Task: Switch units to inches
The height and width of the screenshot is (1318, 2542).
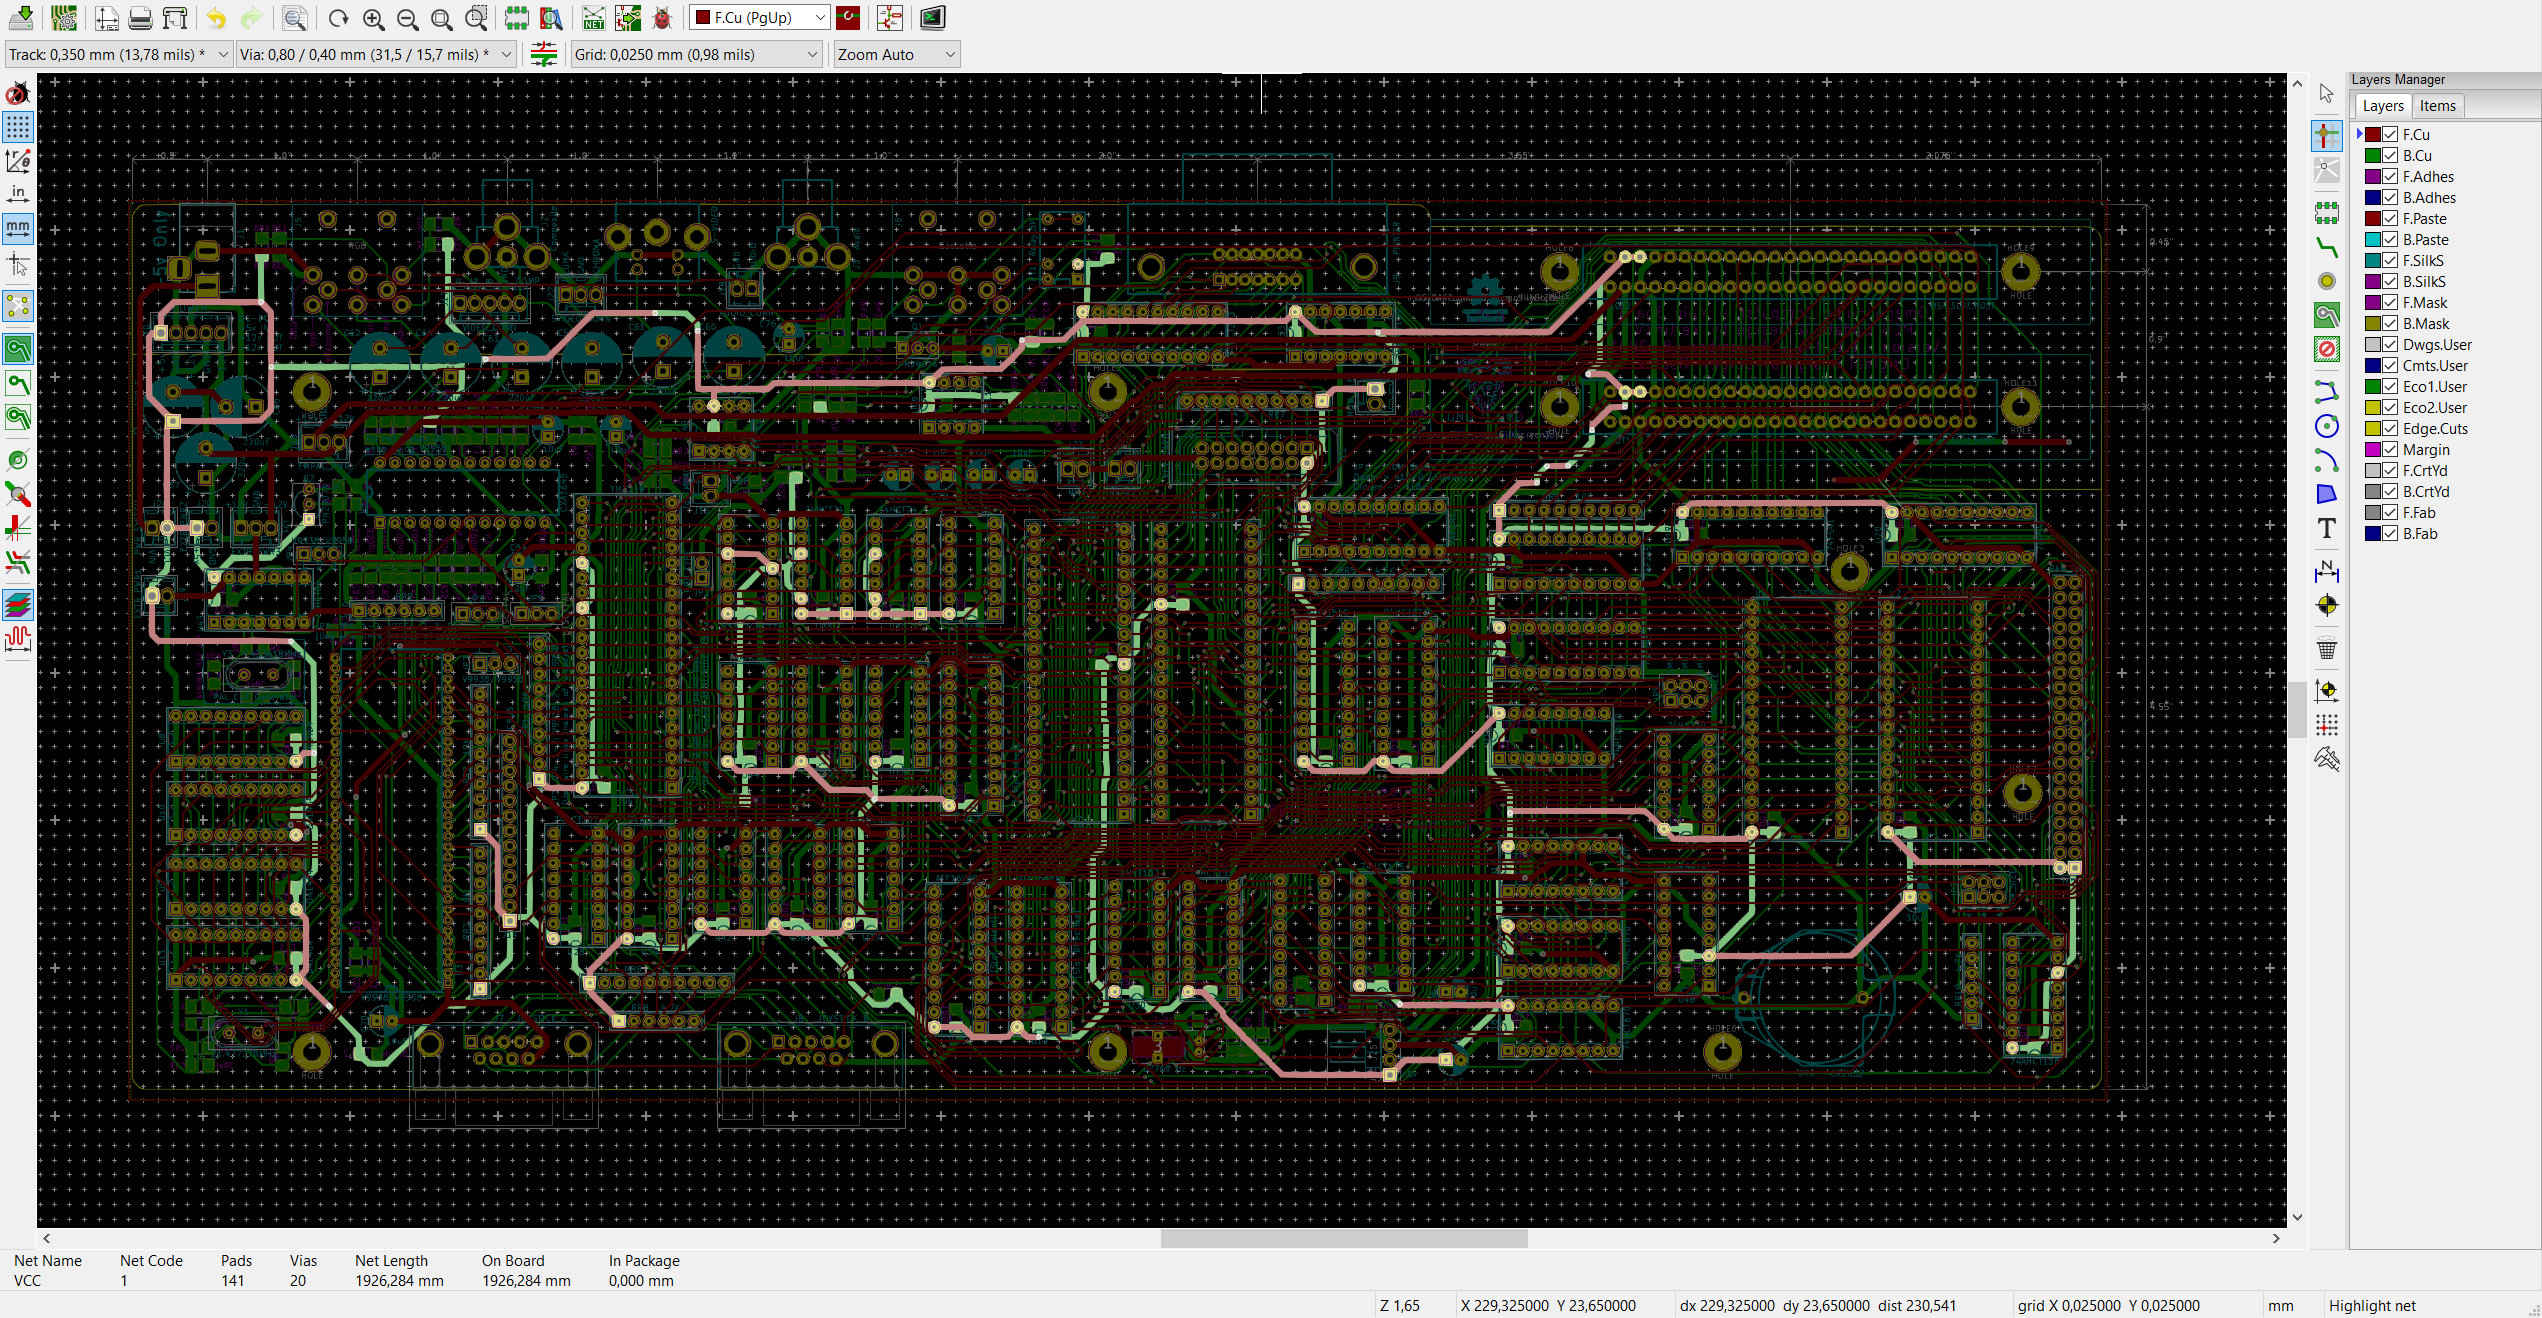Action: (x=18, y=194)
